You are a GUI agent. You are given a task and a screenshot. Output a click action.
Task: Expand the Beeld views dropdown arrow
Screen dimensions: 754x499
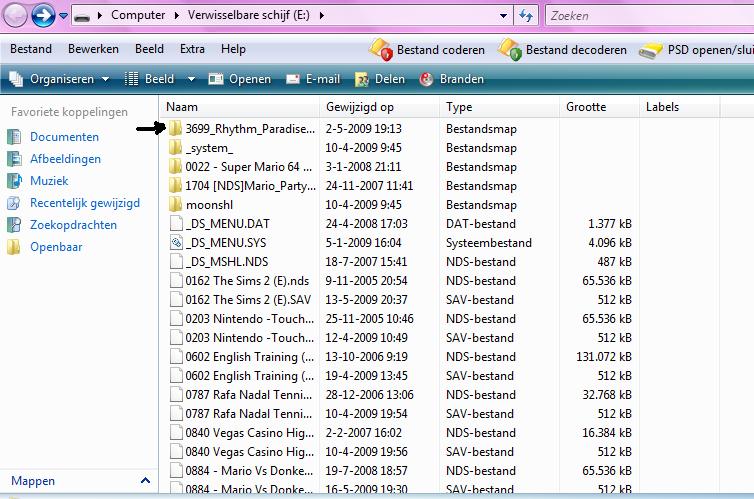[x=191, y=79]
